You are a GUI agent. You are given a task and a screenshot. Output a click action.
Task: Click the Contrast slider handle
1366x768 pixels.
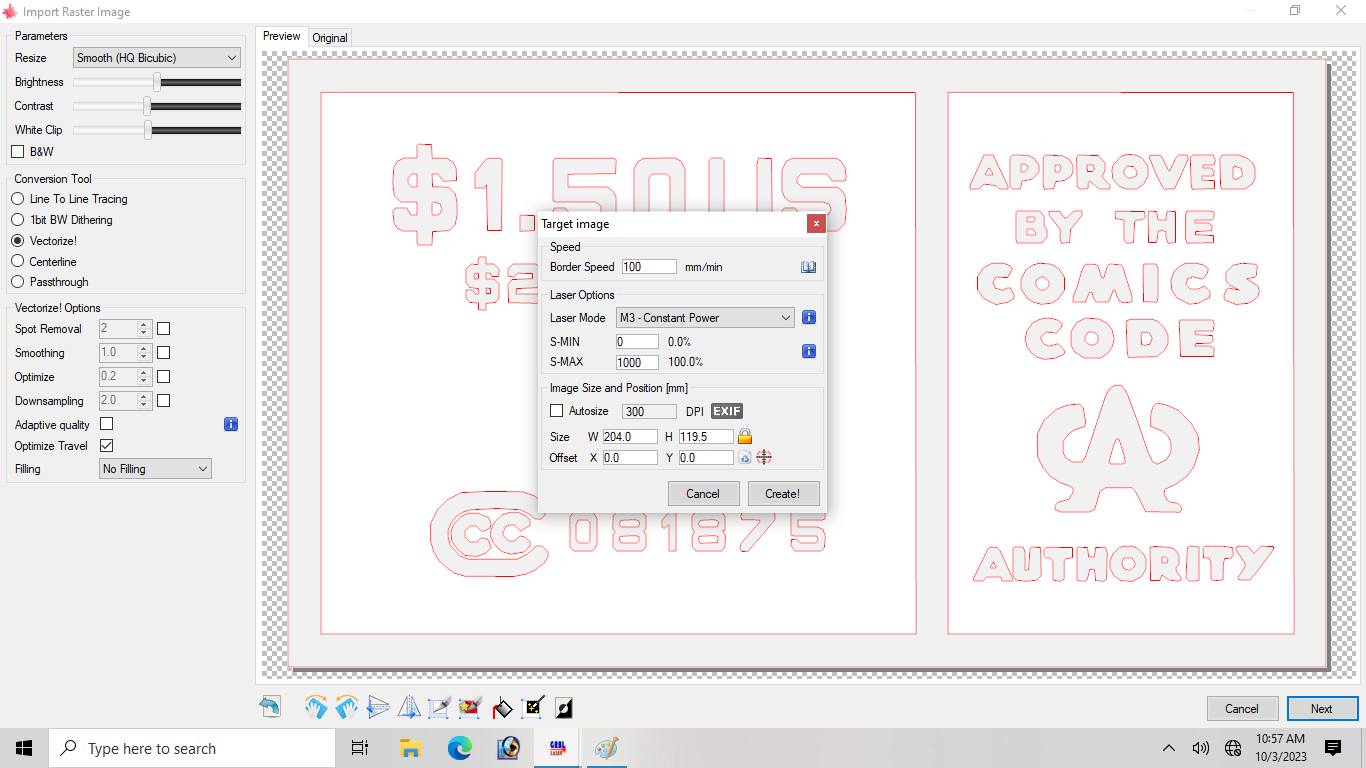click(x=147, y=106)
